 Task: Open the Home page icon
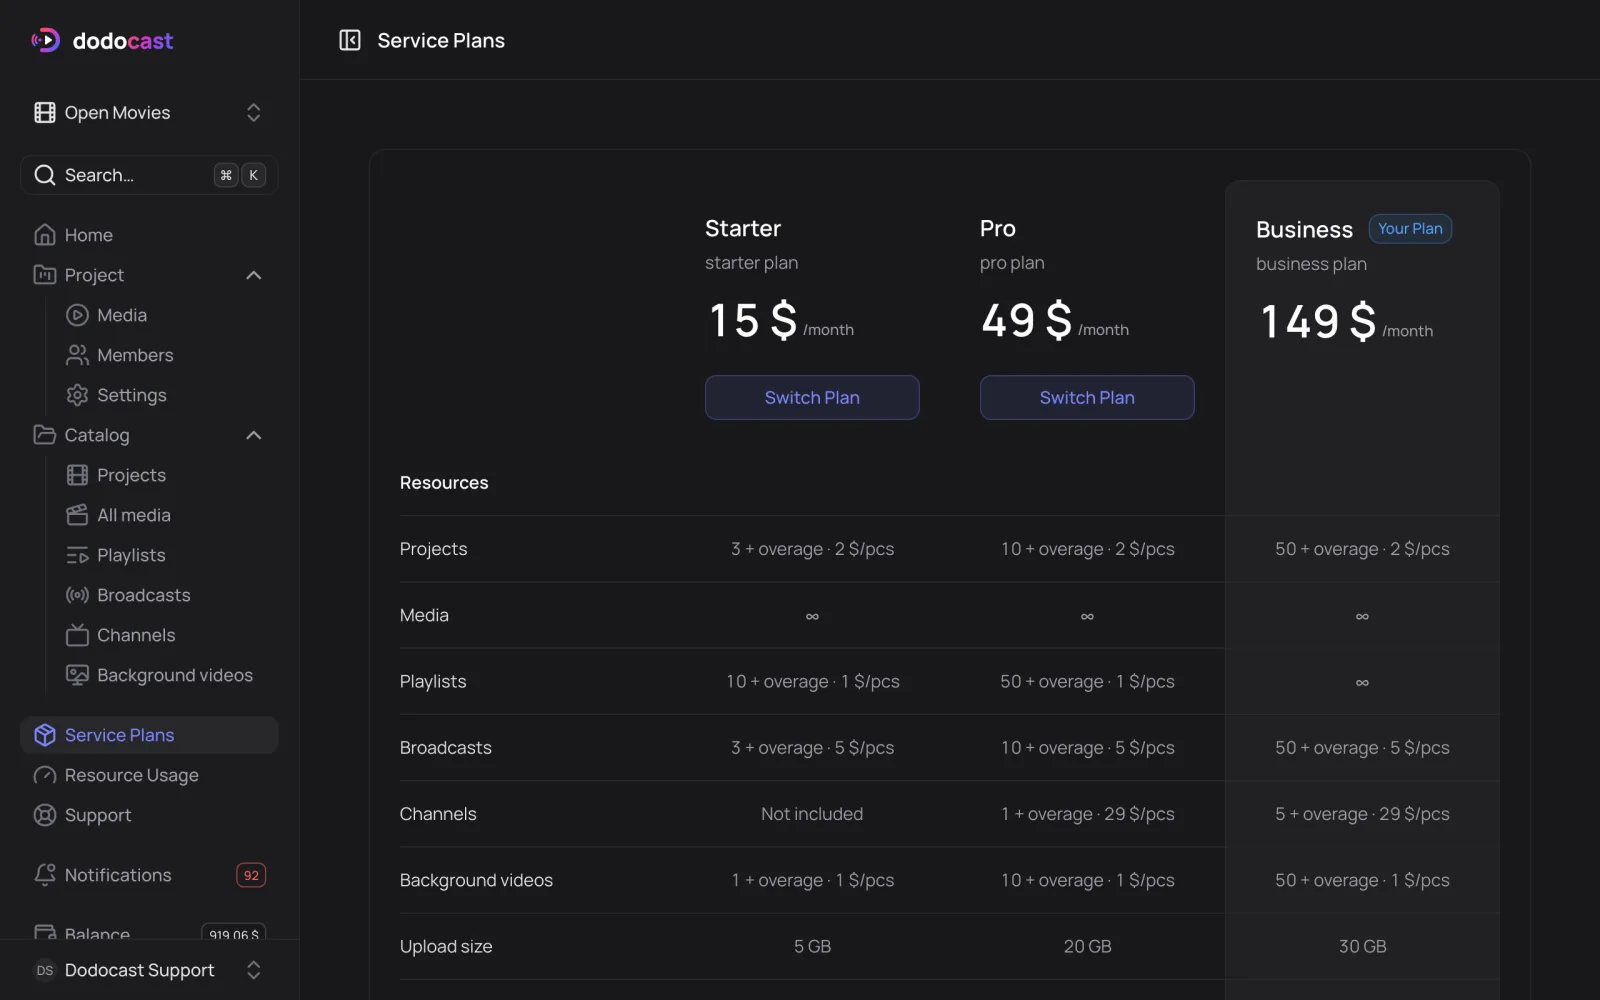(x=45, y=235)
